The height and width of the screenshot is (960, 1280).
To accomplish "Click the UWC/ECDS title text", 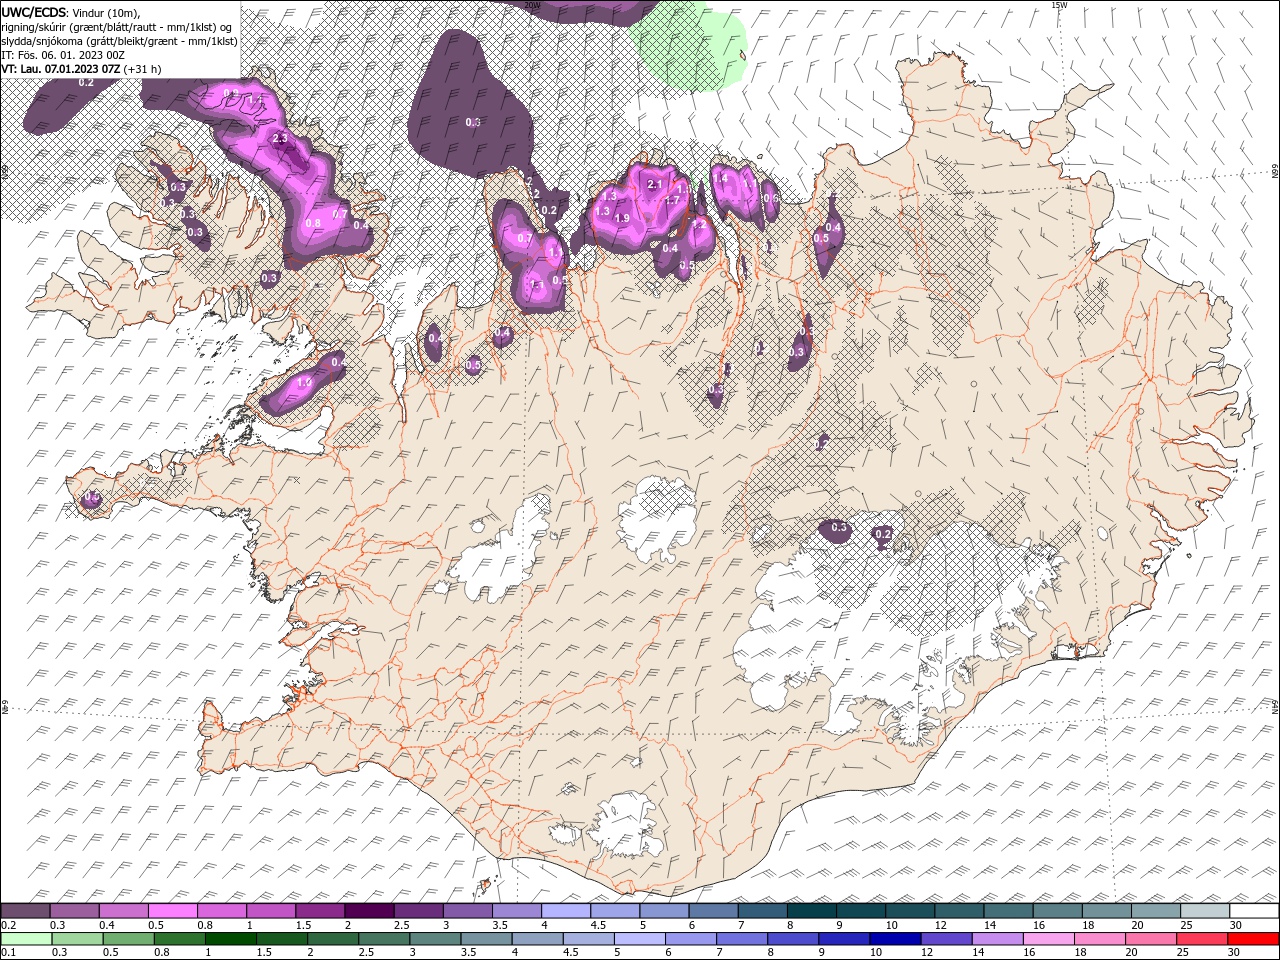I will click(x=34, y=11).
